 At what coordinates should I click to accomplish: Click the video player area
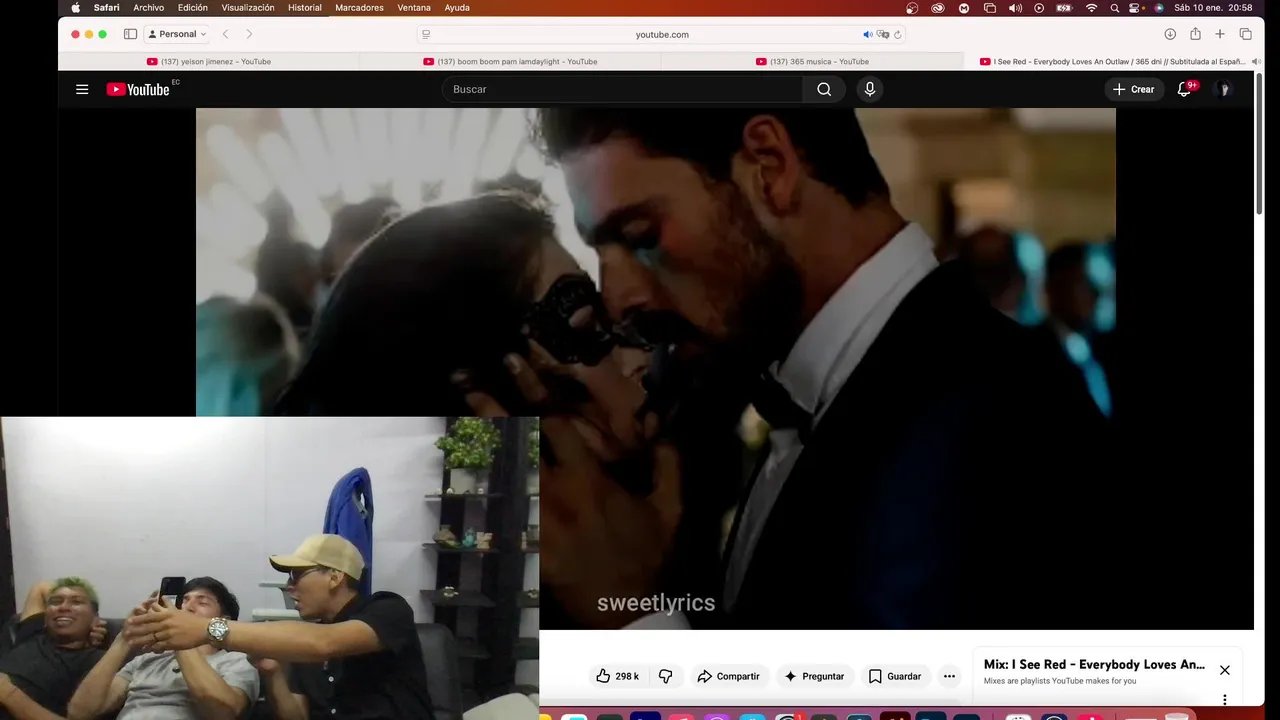[x=655, y=368]
